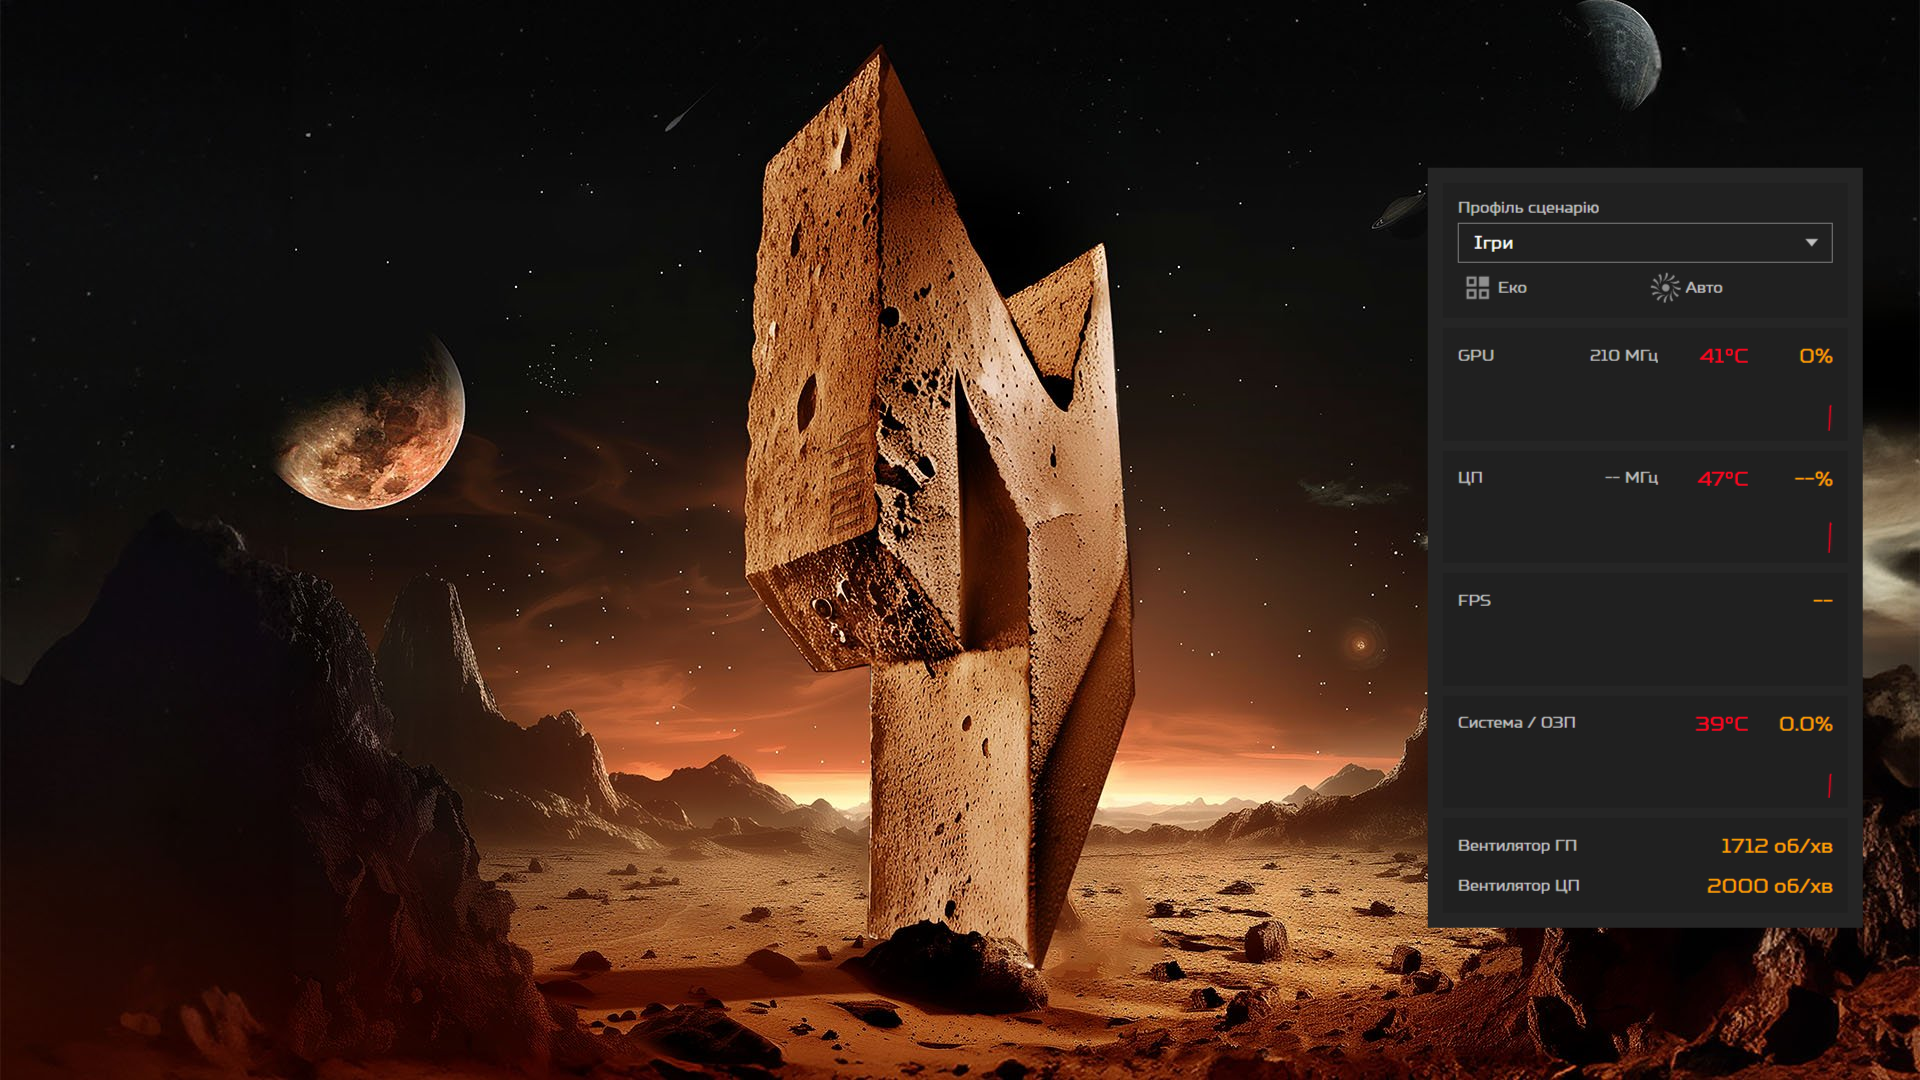Click the GPU section label
Screen dimensions: 1920x1080
pos(1476,356)
